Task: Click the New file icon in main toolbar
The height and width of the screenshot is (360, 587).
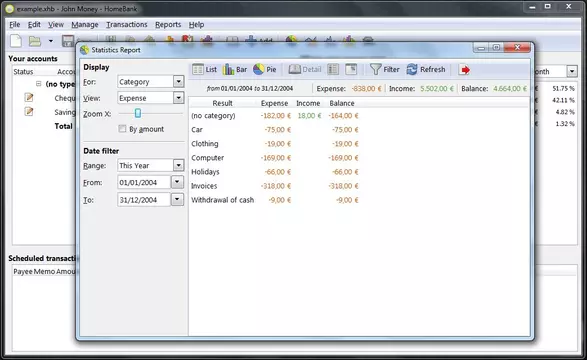Action: (x=16, y=41)
